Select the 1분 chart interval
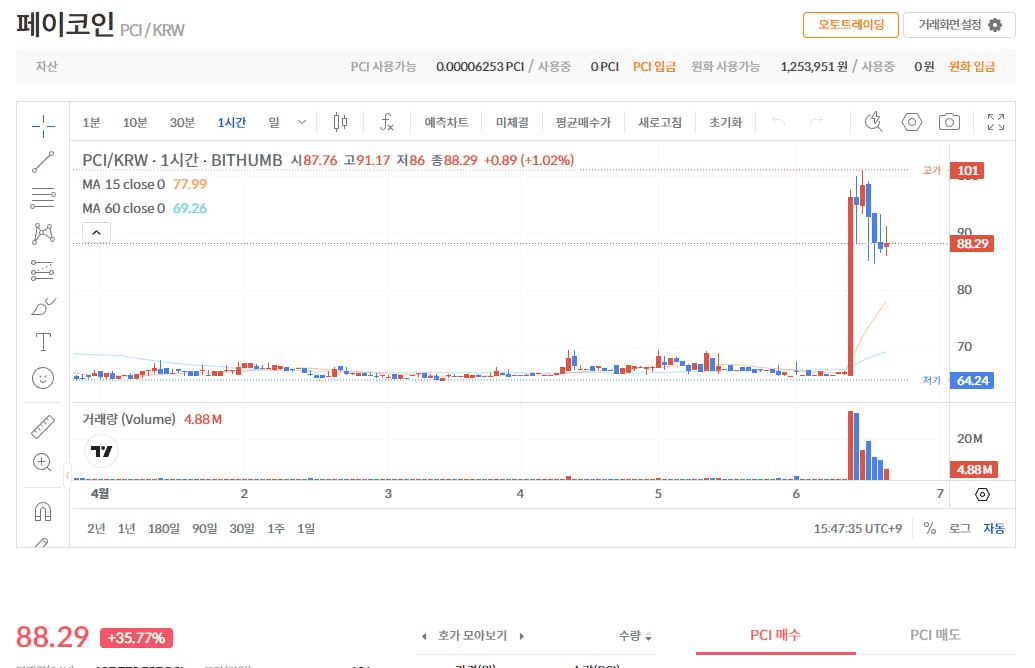This screenshot has height=668, width=1035. pyautogui.click(x=90, y=121)
